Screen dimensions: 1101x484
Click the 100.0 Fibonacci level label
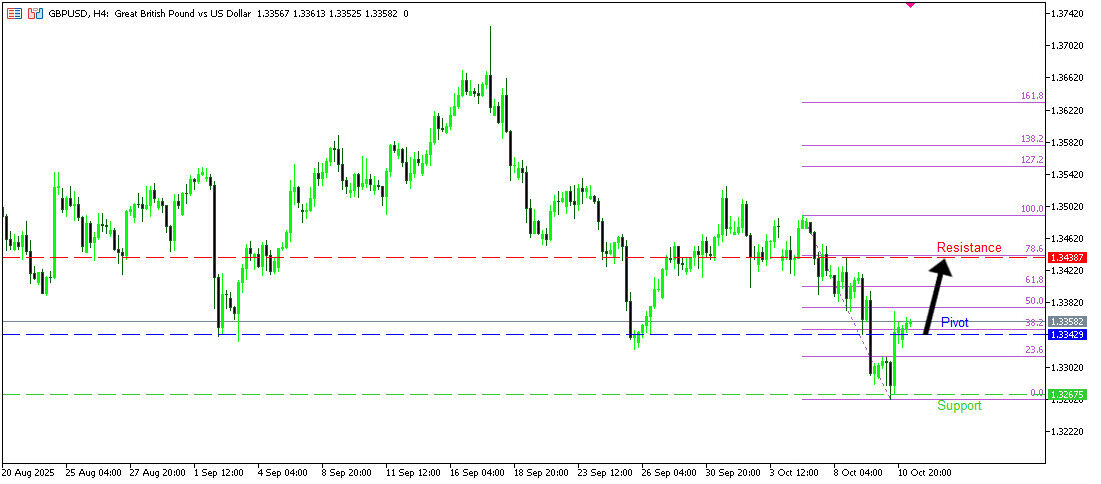click(1032, 209)
